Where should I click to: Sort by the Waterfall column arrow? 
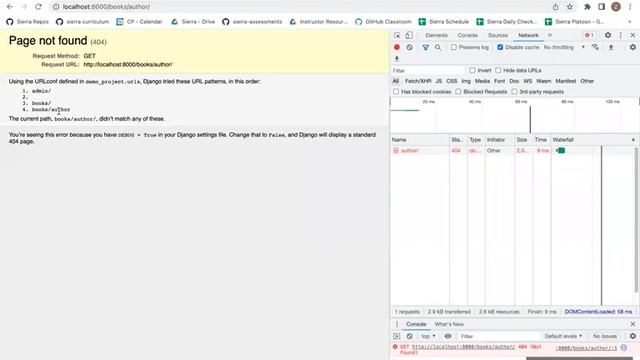coord(633,140)
